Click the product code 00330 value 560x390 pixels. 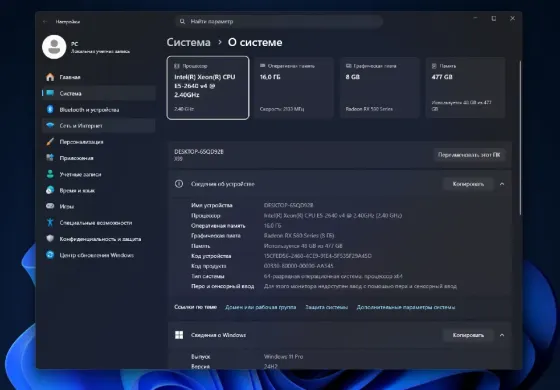coord(299,266)
